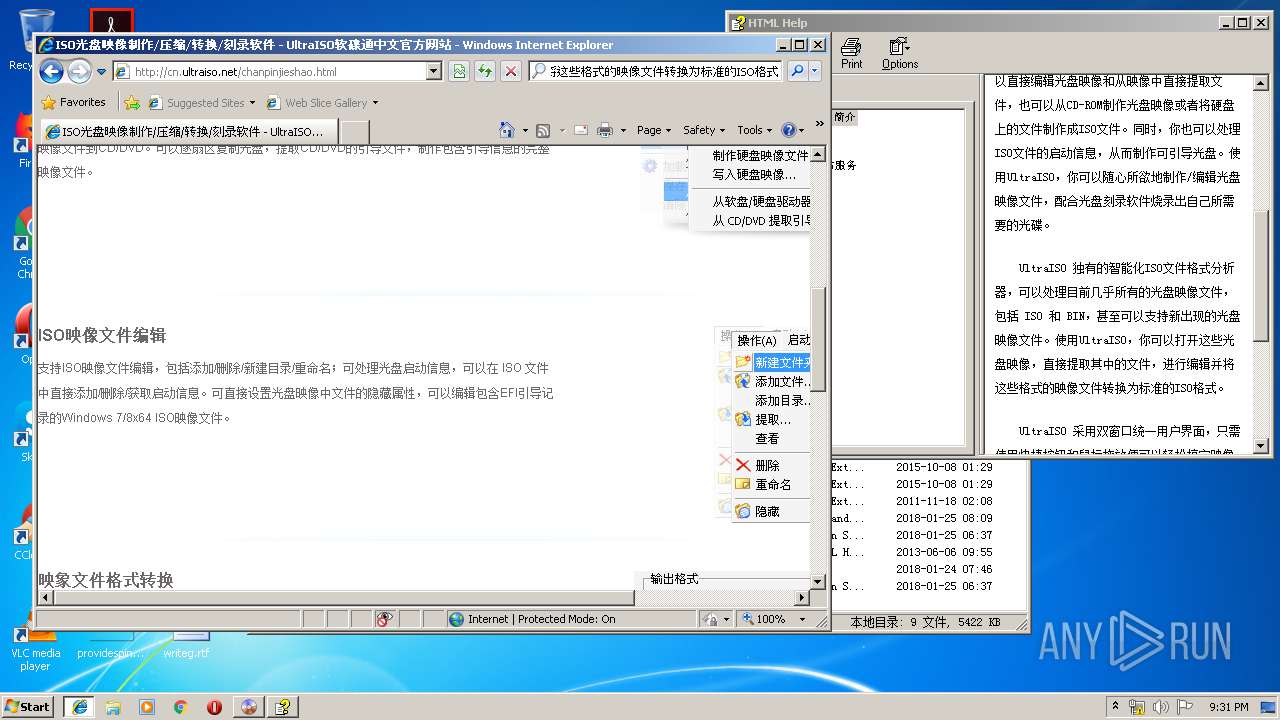Open search provider dropdown arrow
The height and width of the screenshot is (720, 1280).
tap(815, 71)
